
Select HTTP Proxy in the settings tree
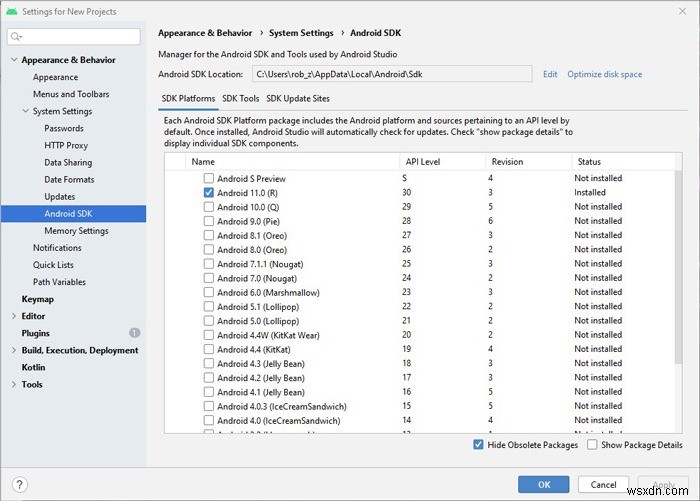(x=66, y=145)
